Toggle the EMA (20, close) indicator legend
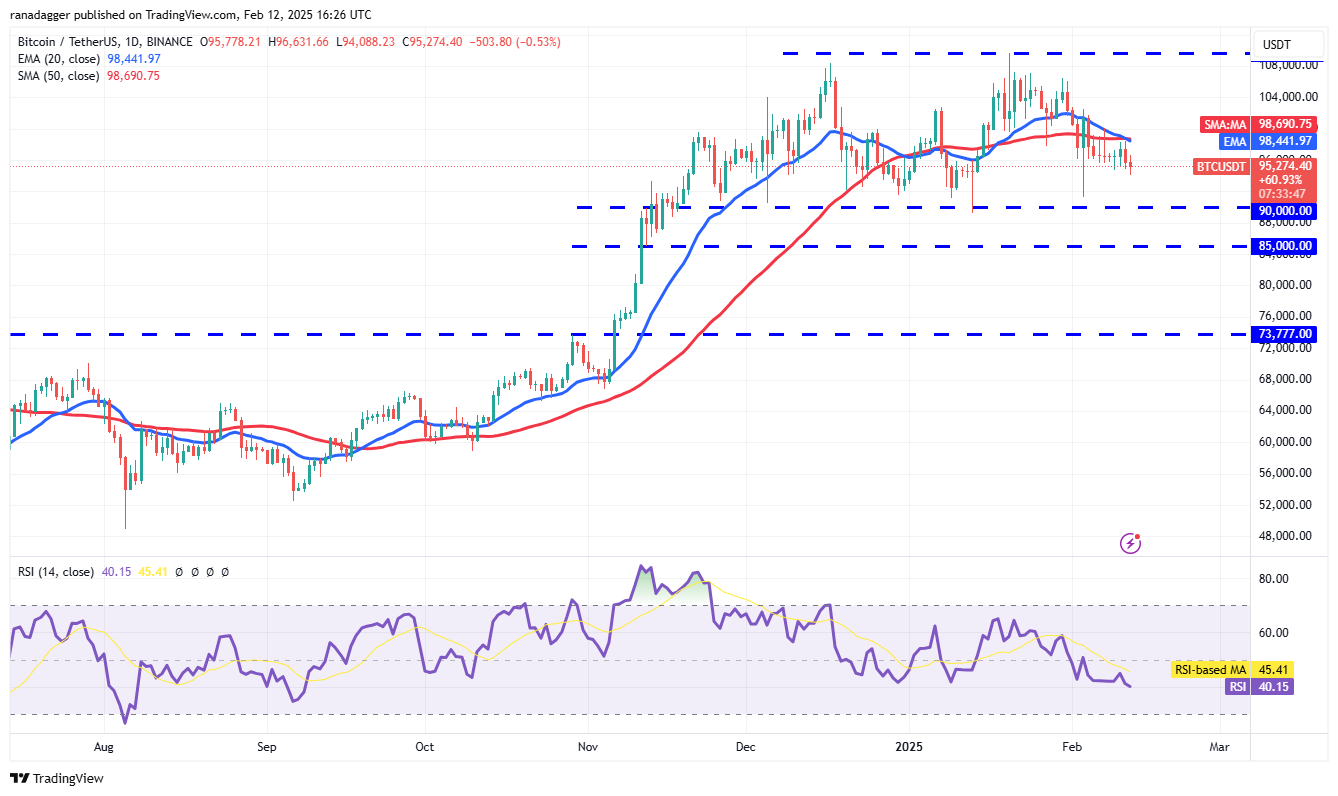 (x=57, y=58)
